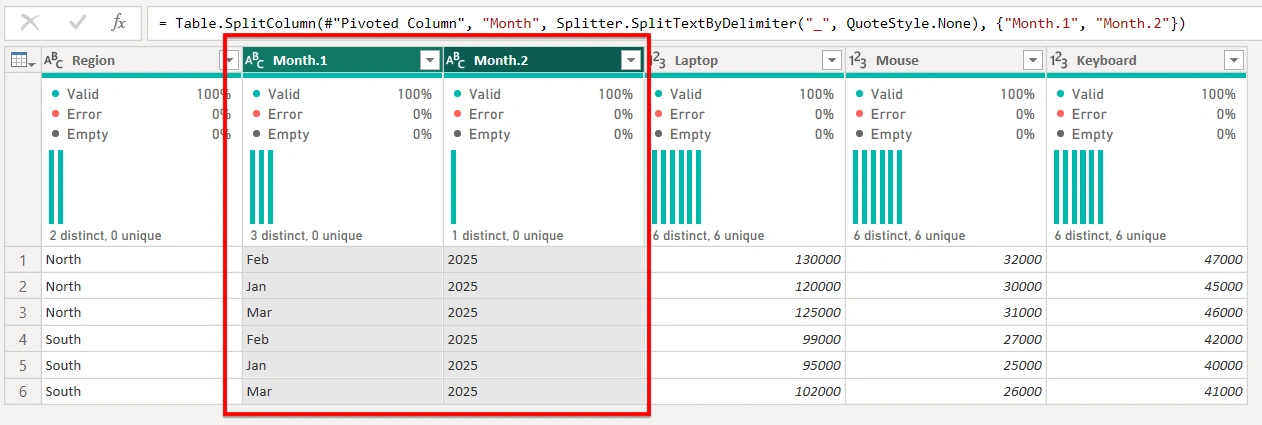This screenshot has width=1262, height=425.
Task: Click the Mouse cell 32000
Action: click(945, 260)
